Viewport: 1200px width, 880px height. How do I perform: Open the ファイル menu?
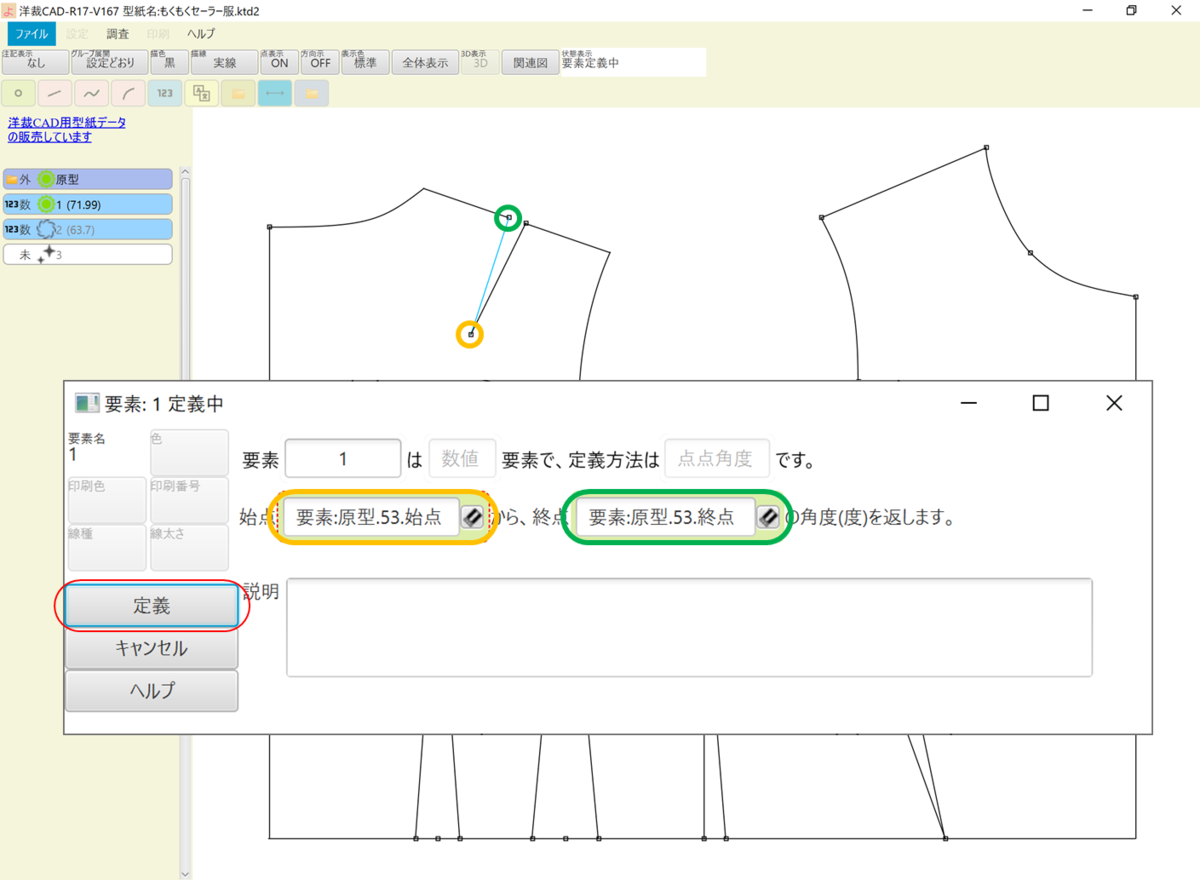click(31, 33)
